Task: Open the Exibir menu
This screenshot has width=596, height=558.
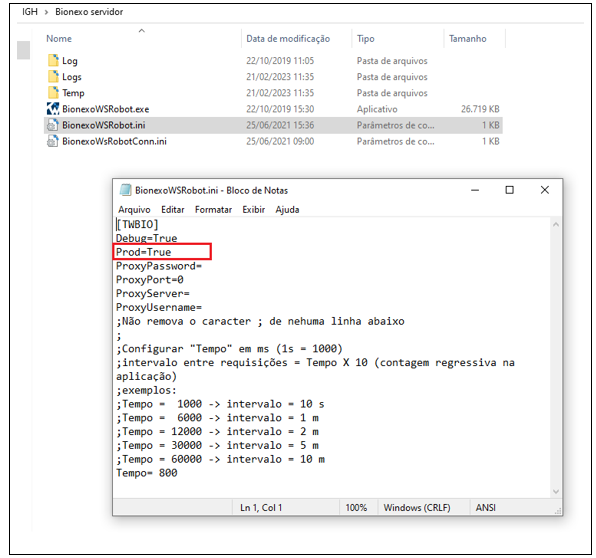Action: tap(254, 209)
